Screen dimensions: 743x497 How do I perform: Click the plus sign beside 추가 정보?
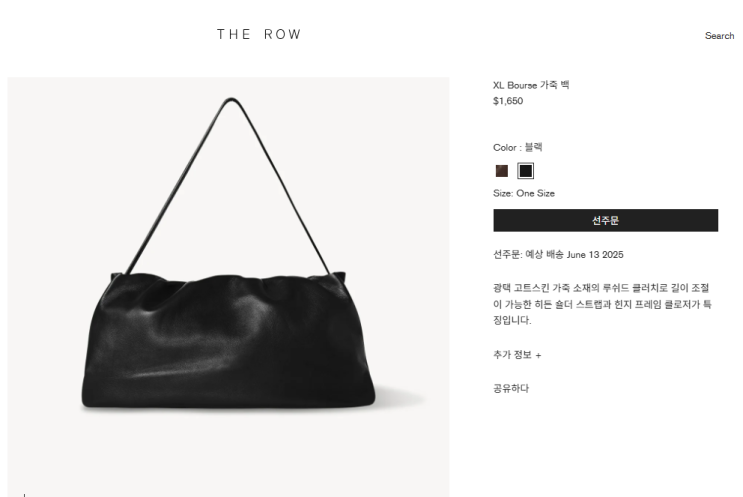point(538,355)
